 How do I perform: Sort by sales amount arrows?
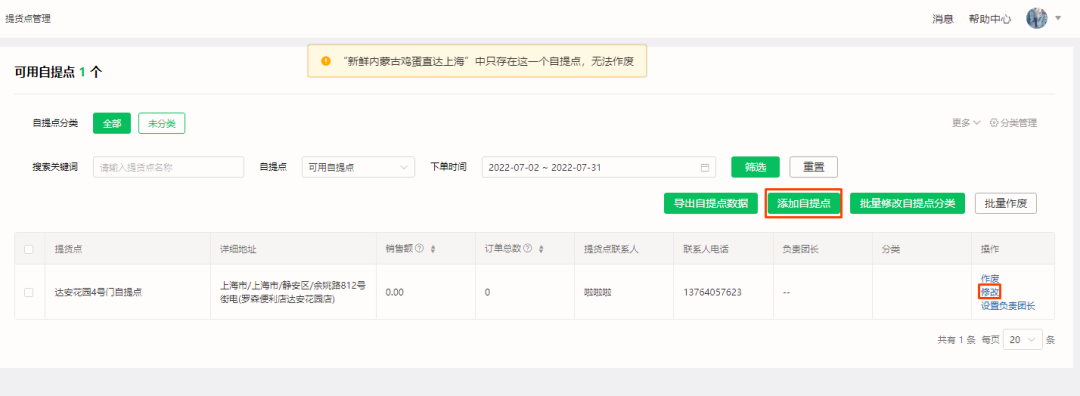coord(433,249)
